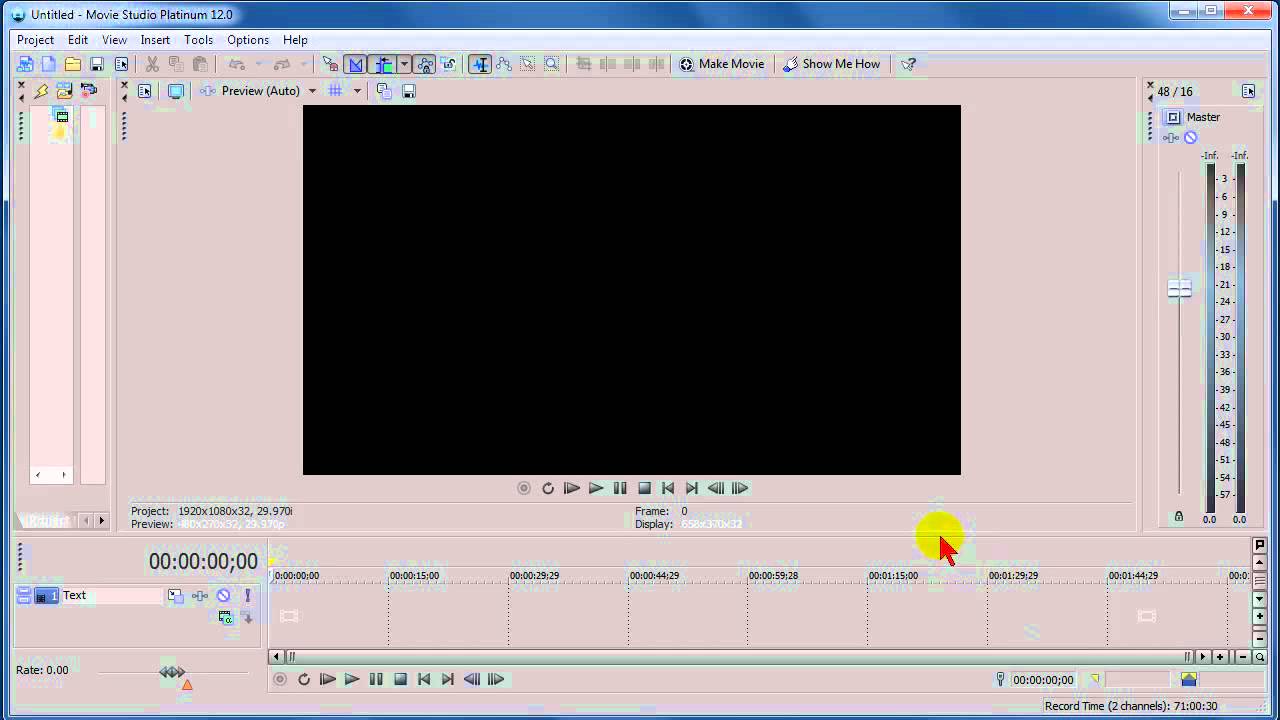Viewport: 1280px width, 720px height.
Task: Click the timeline horizontal scrollbar
Action: [x=739, y=657]
